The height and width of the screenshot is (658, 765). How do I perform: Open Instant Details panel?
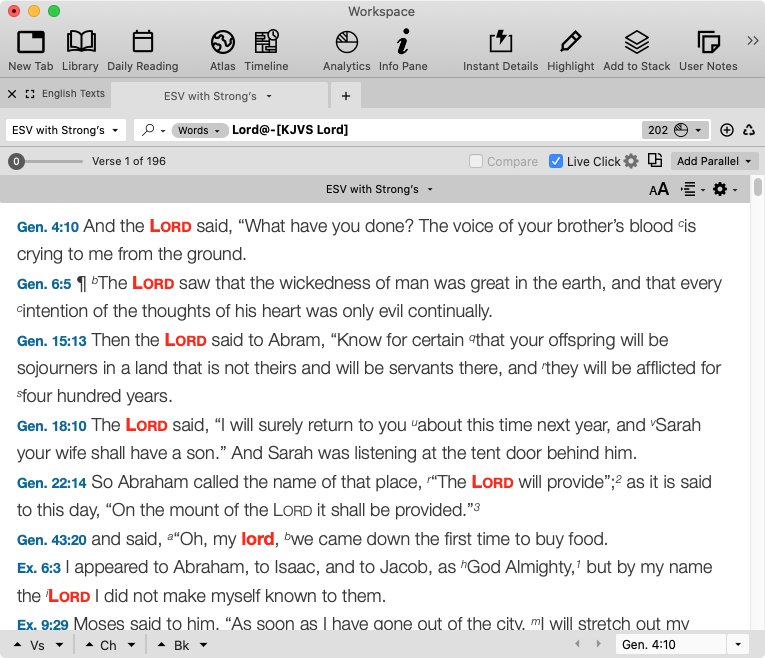(x=500, y=42)
